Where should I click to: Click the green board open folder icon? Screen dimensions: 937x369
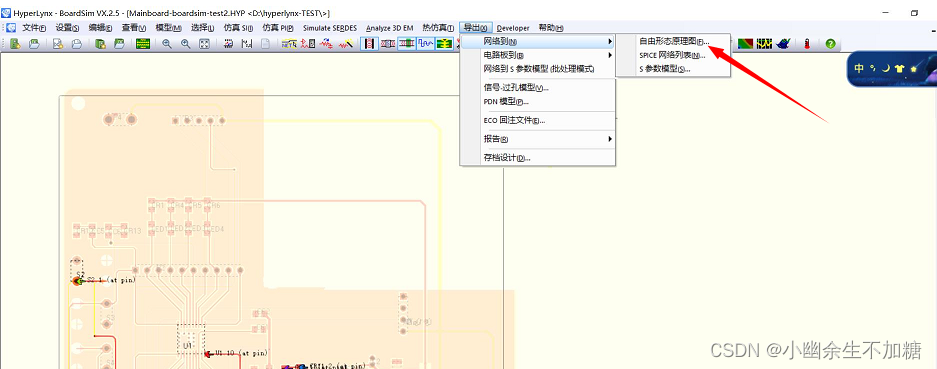click(x=120, y=44)
